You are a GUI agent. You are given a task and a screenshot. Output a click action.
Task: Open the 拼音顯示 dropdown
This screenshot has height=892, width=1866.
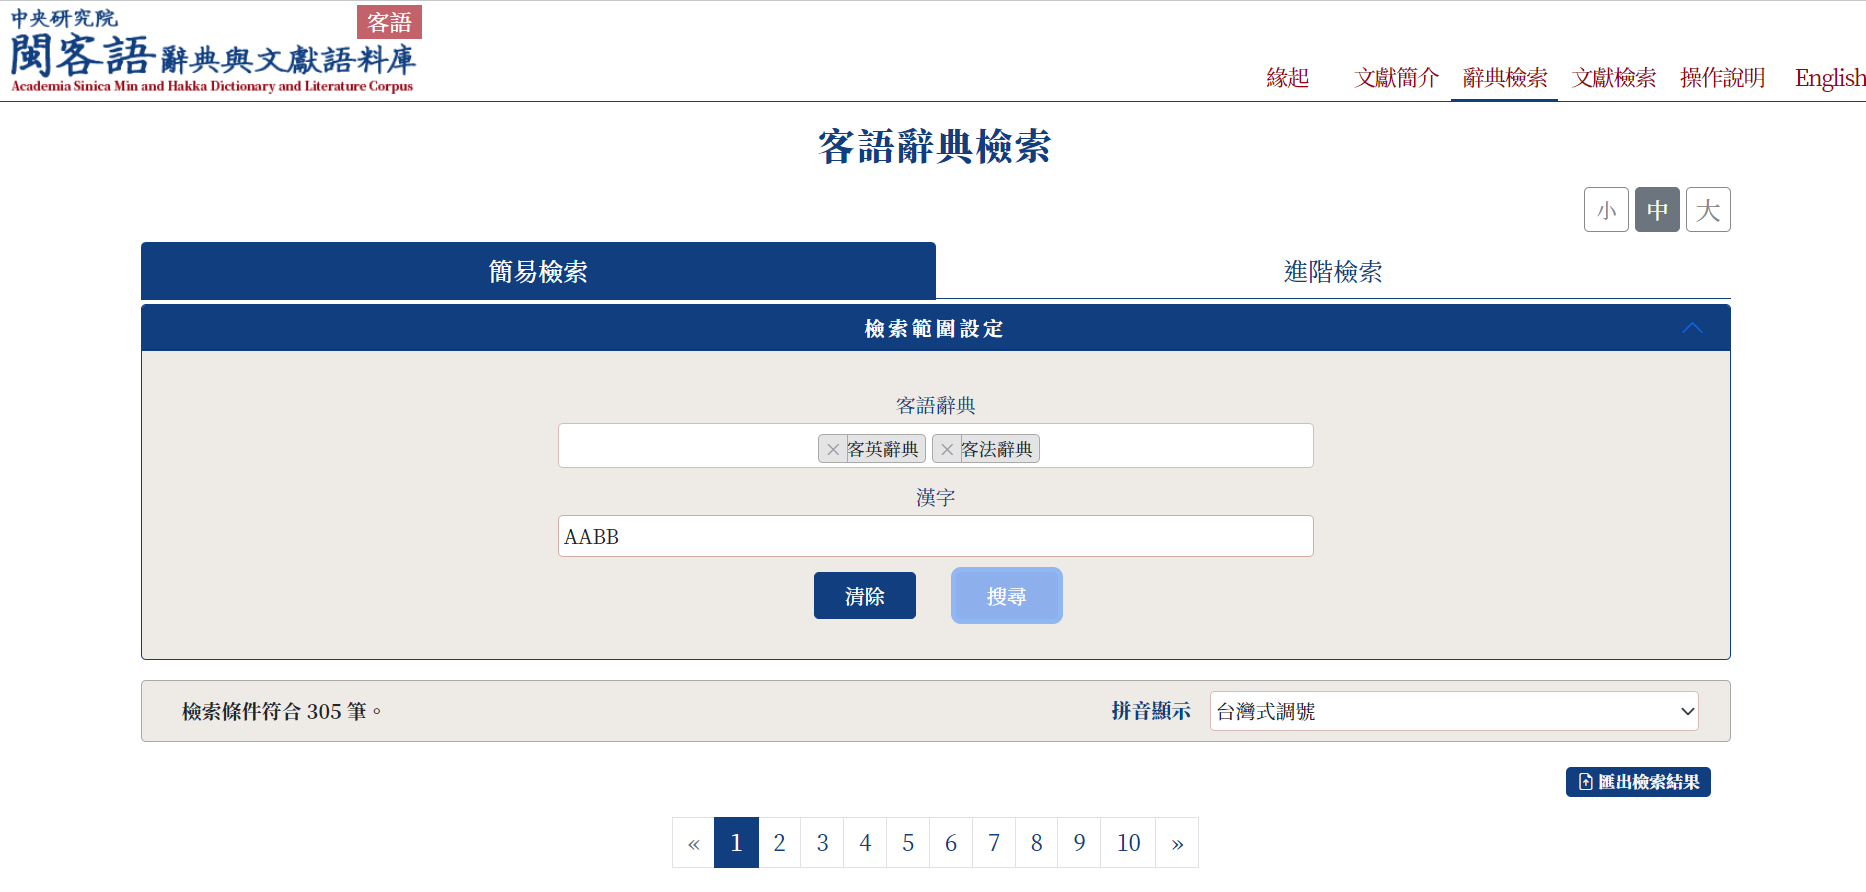coord(1454,711)
